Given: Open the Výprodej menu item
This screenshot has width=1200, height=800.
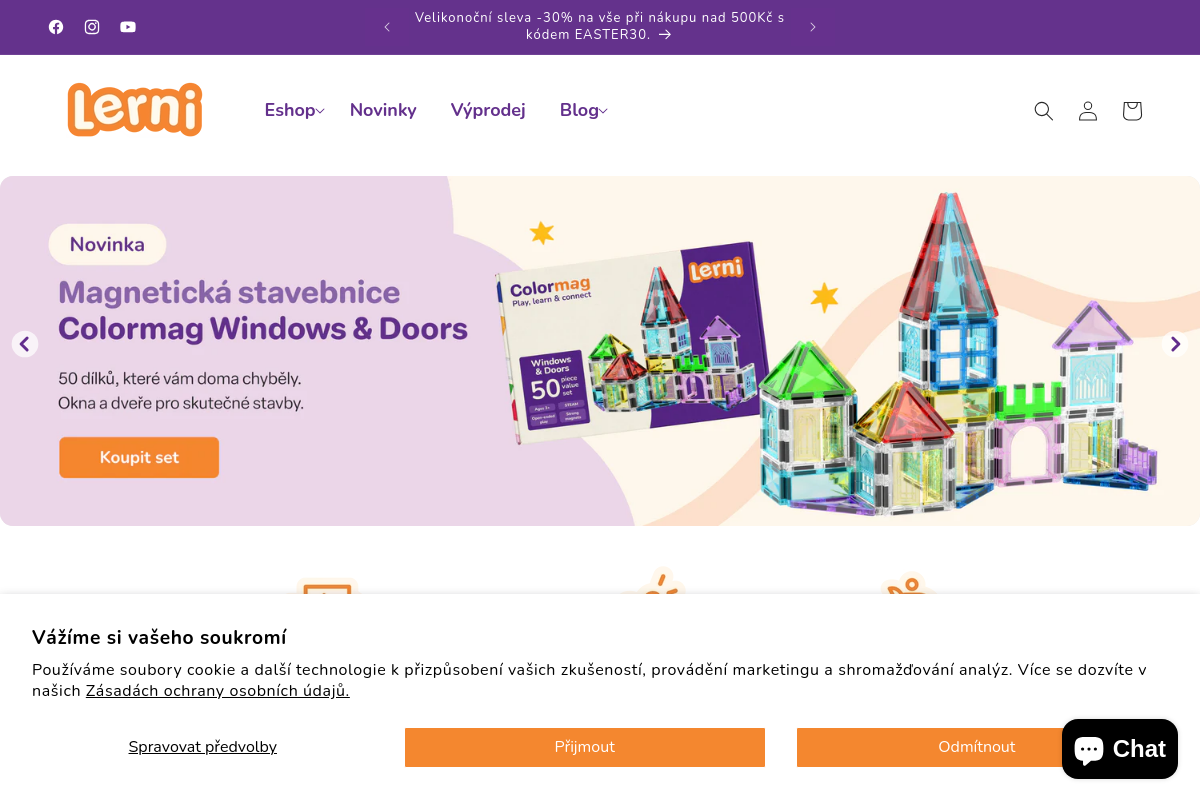Looking at the screenshot, I should point(488,110).
